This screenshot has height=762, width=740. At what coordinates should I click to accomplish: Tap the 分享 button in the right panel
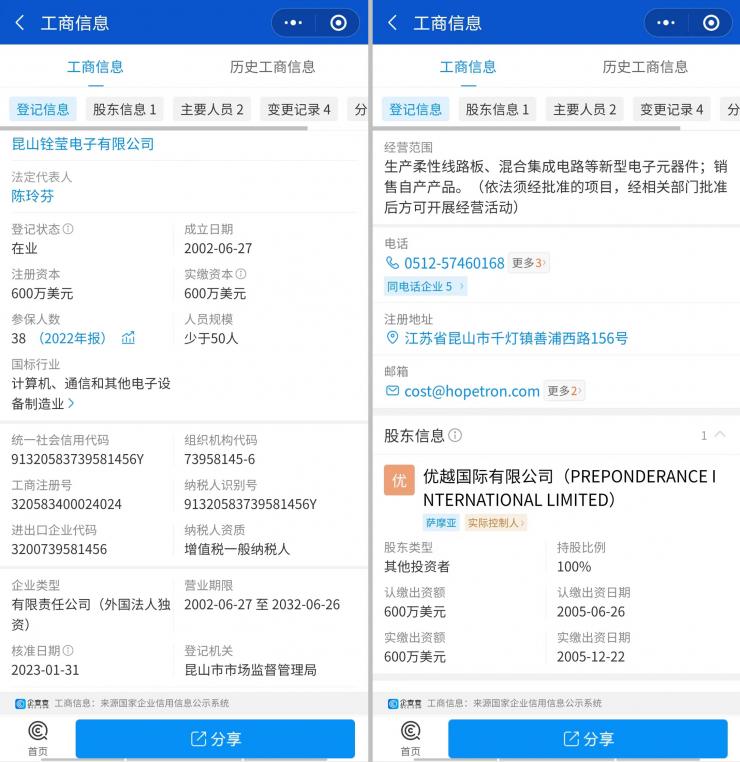pos(587,739)
